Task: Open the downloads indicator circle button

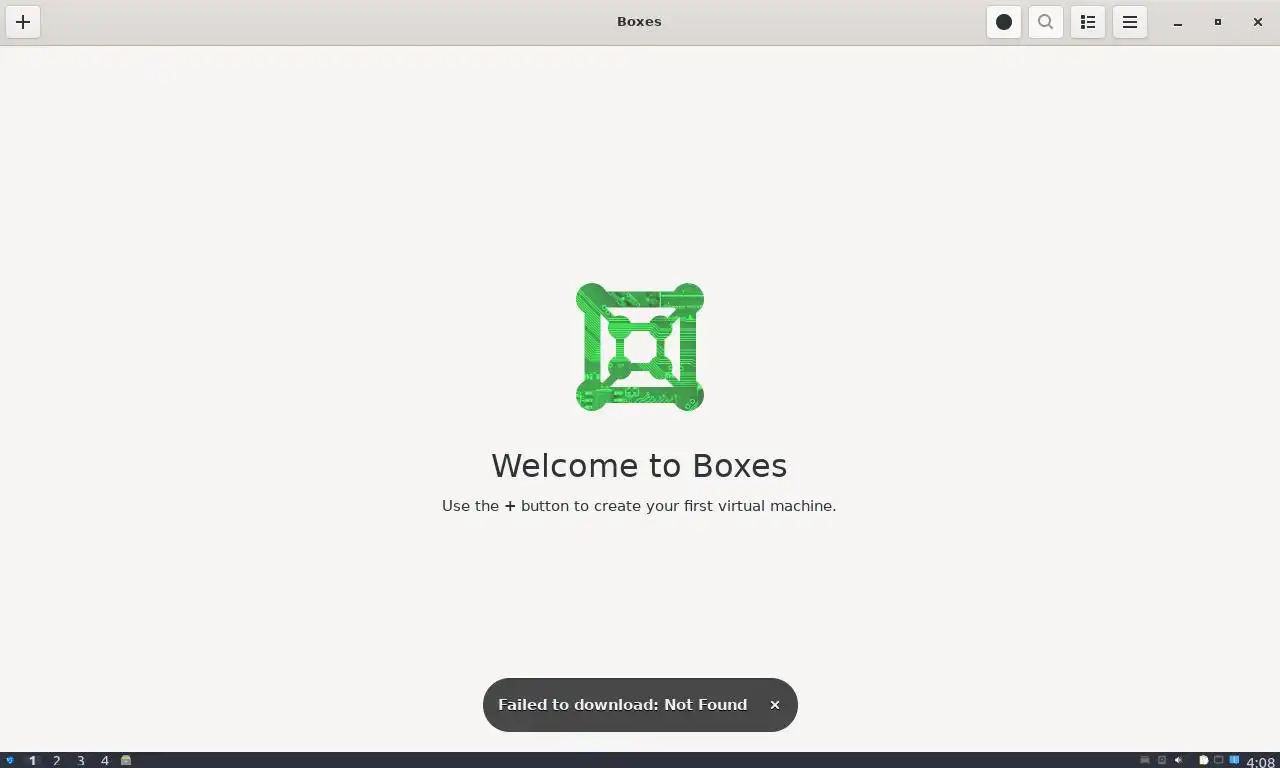Action: pos(1004,22)
